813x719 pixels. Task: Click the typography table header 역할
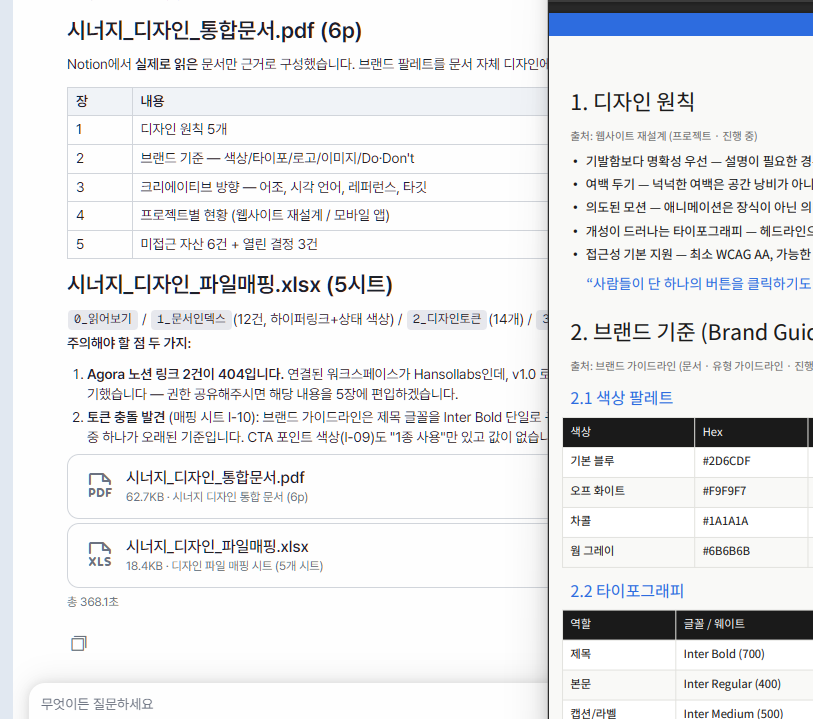tap(619, 624)
